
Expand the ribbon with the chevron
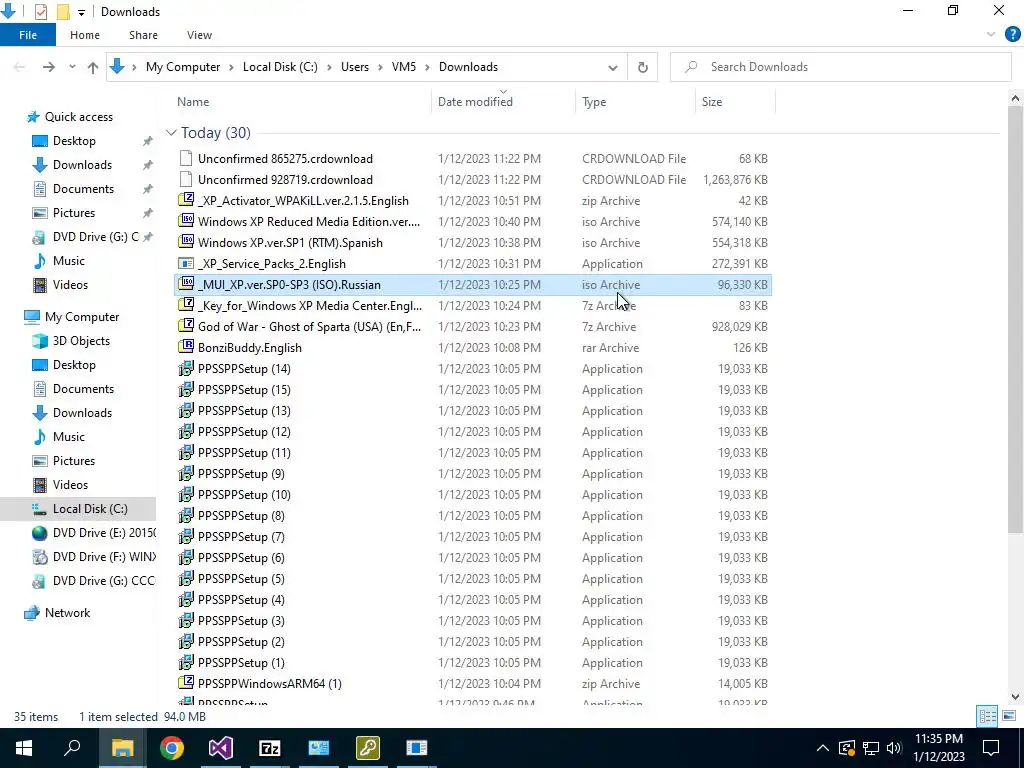(991, 35)
